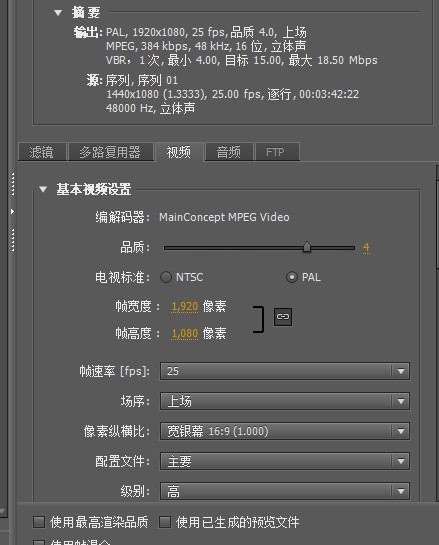The height and width of the screenshot is (545, 439).
Task: Switch to the 滤镜 tab
Action: [42, 152]
